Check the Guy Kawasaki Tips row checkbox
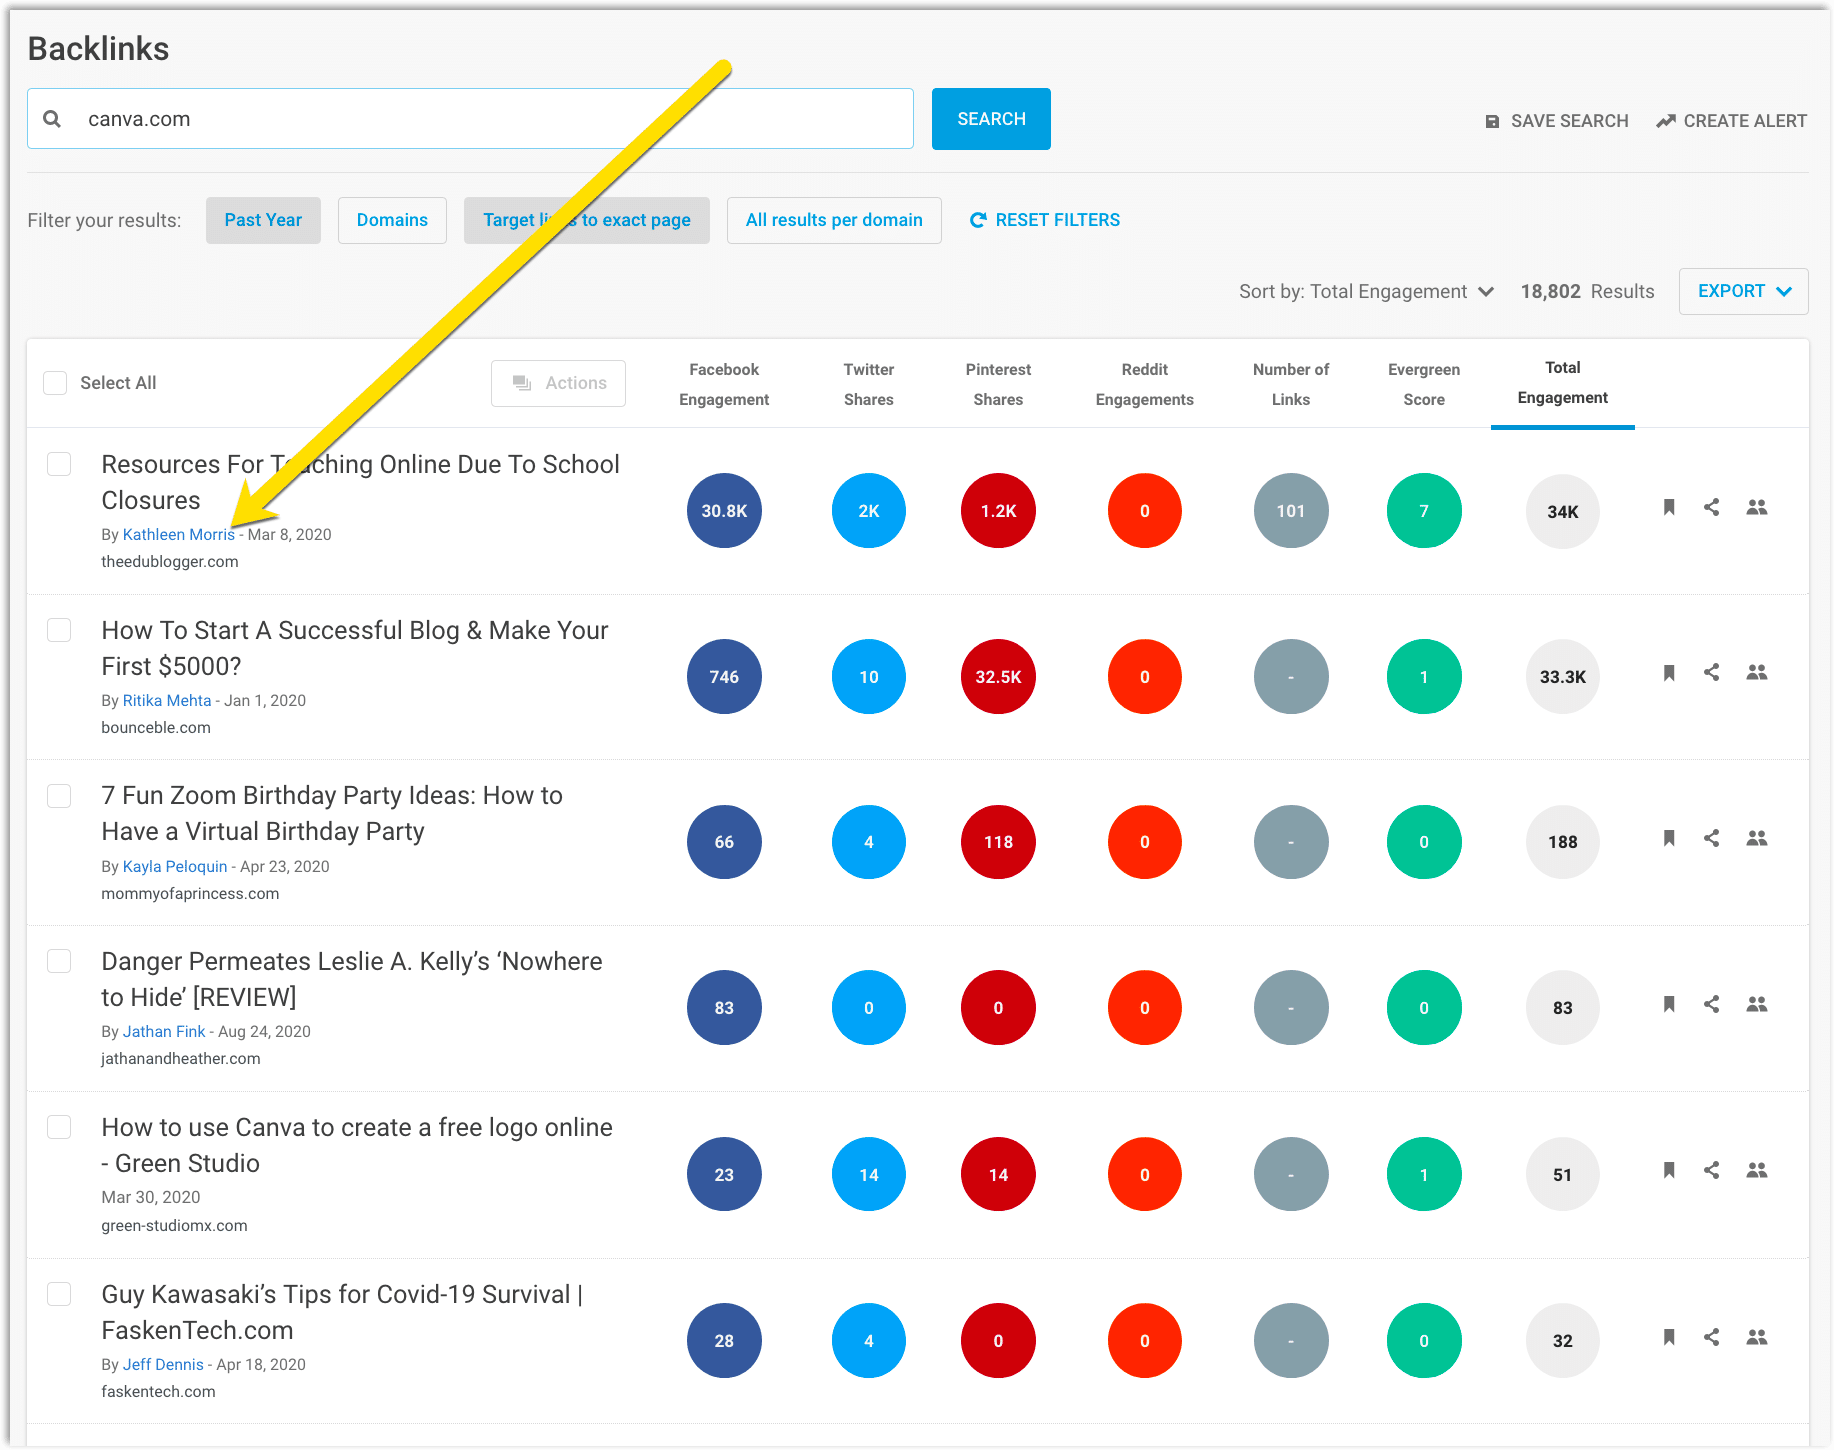 (59, 1294)
